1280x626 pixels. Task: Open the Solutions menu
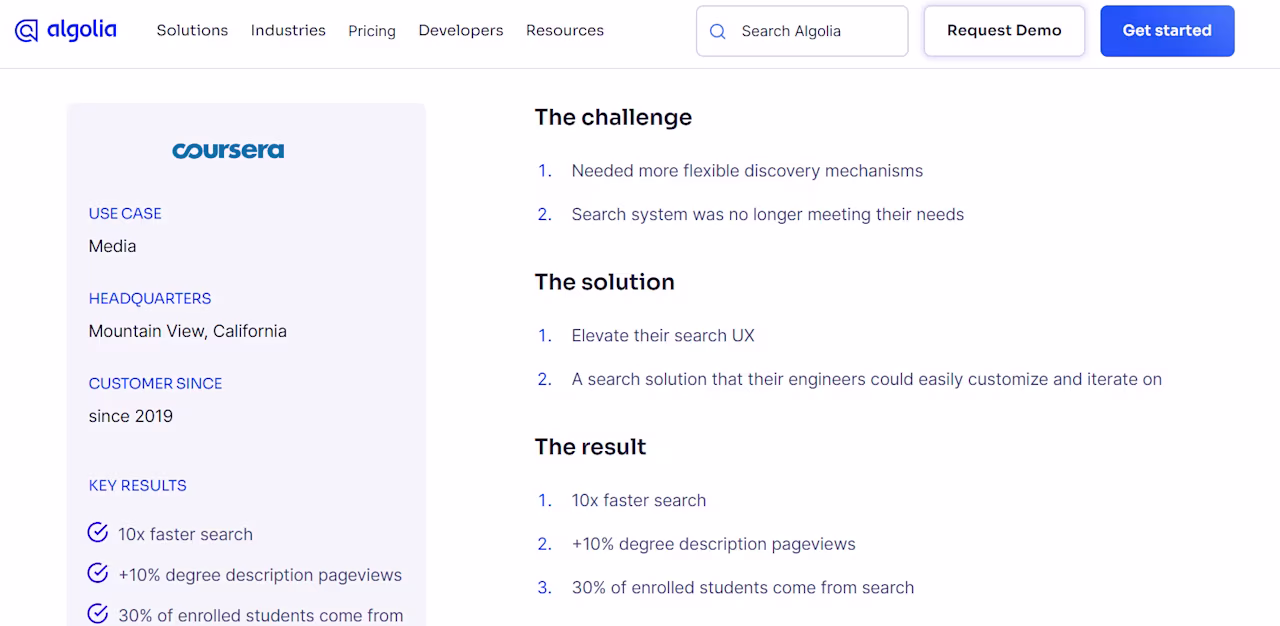point(192,31)
